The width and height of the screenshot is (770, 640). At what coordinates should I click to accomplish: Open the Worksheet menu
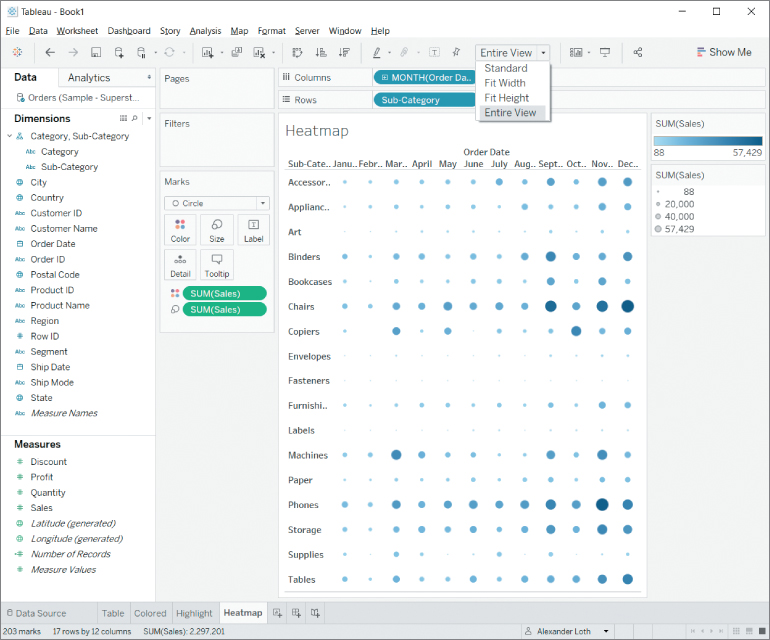[x=77, y=31]
